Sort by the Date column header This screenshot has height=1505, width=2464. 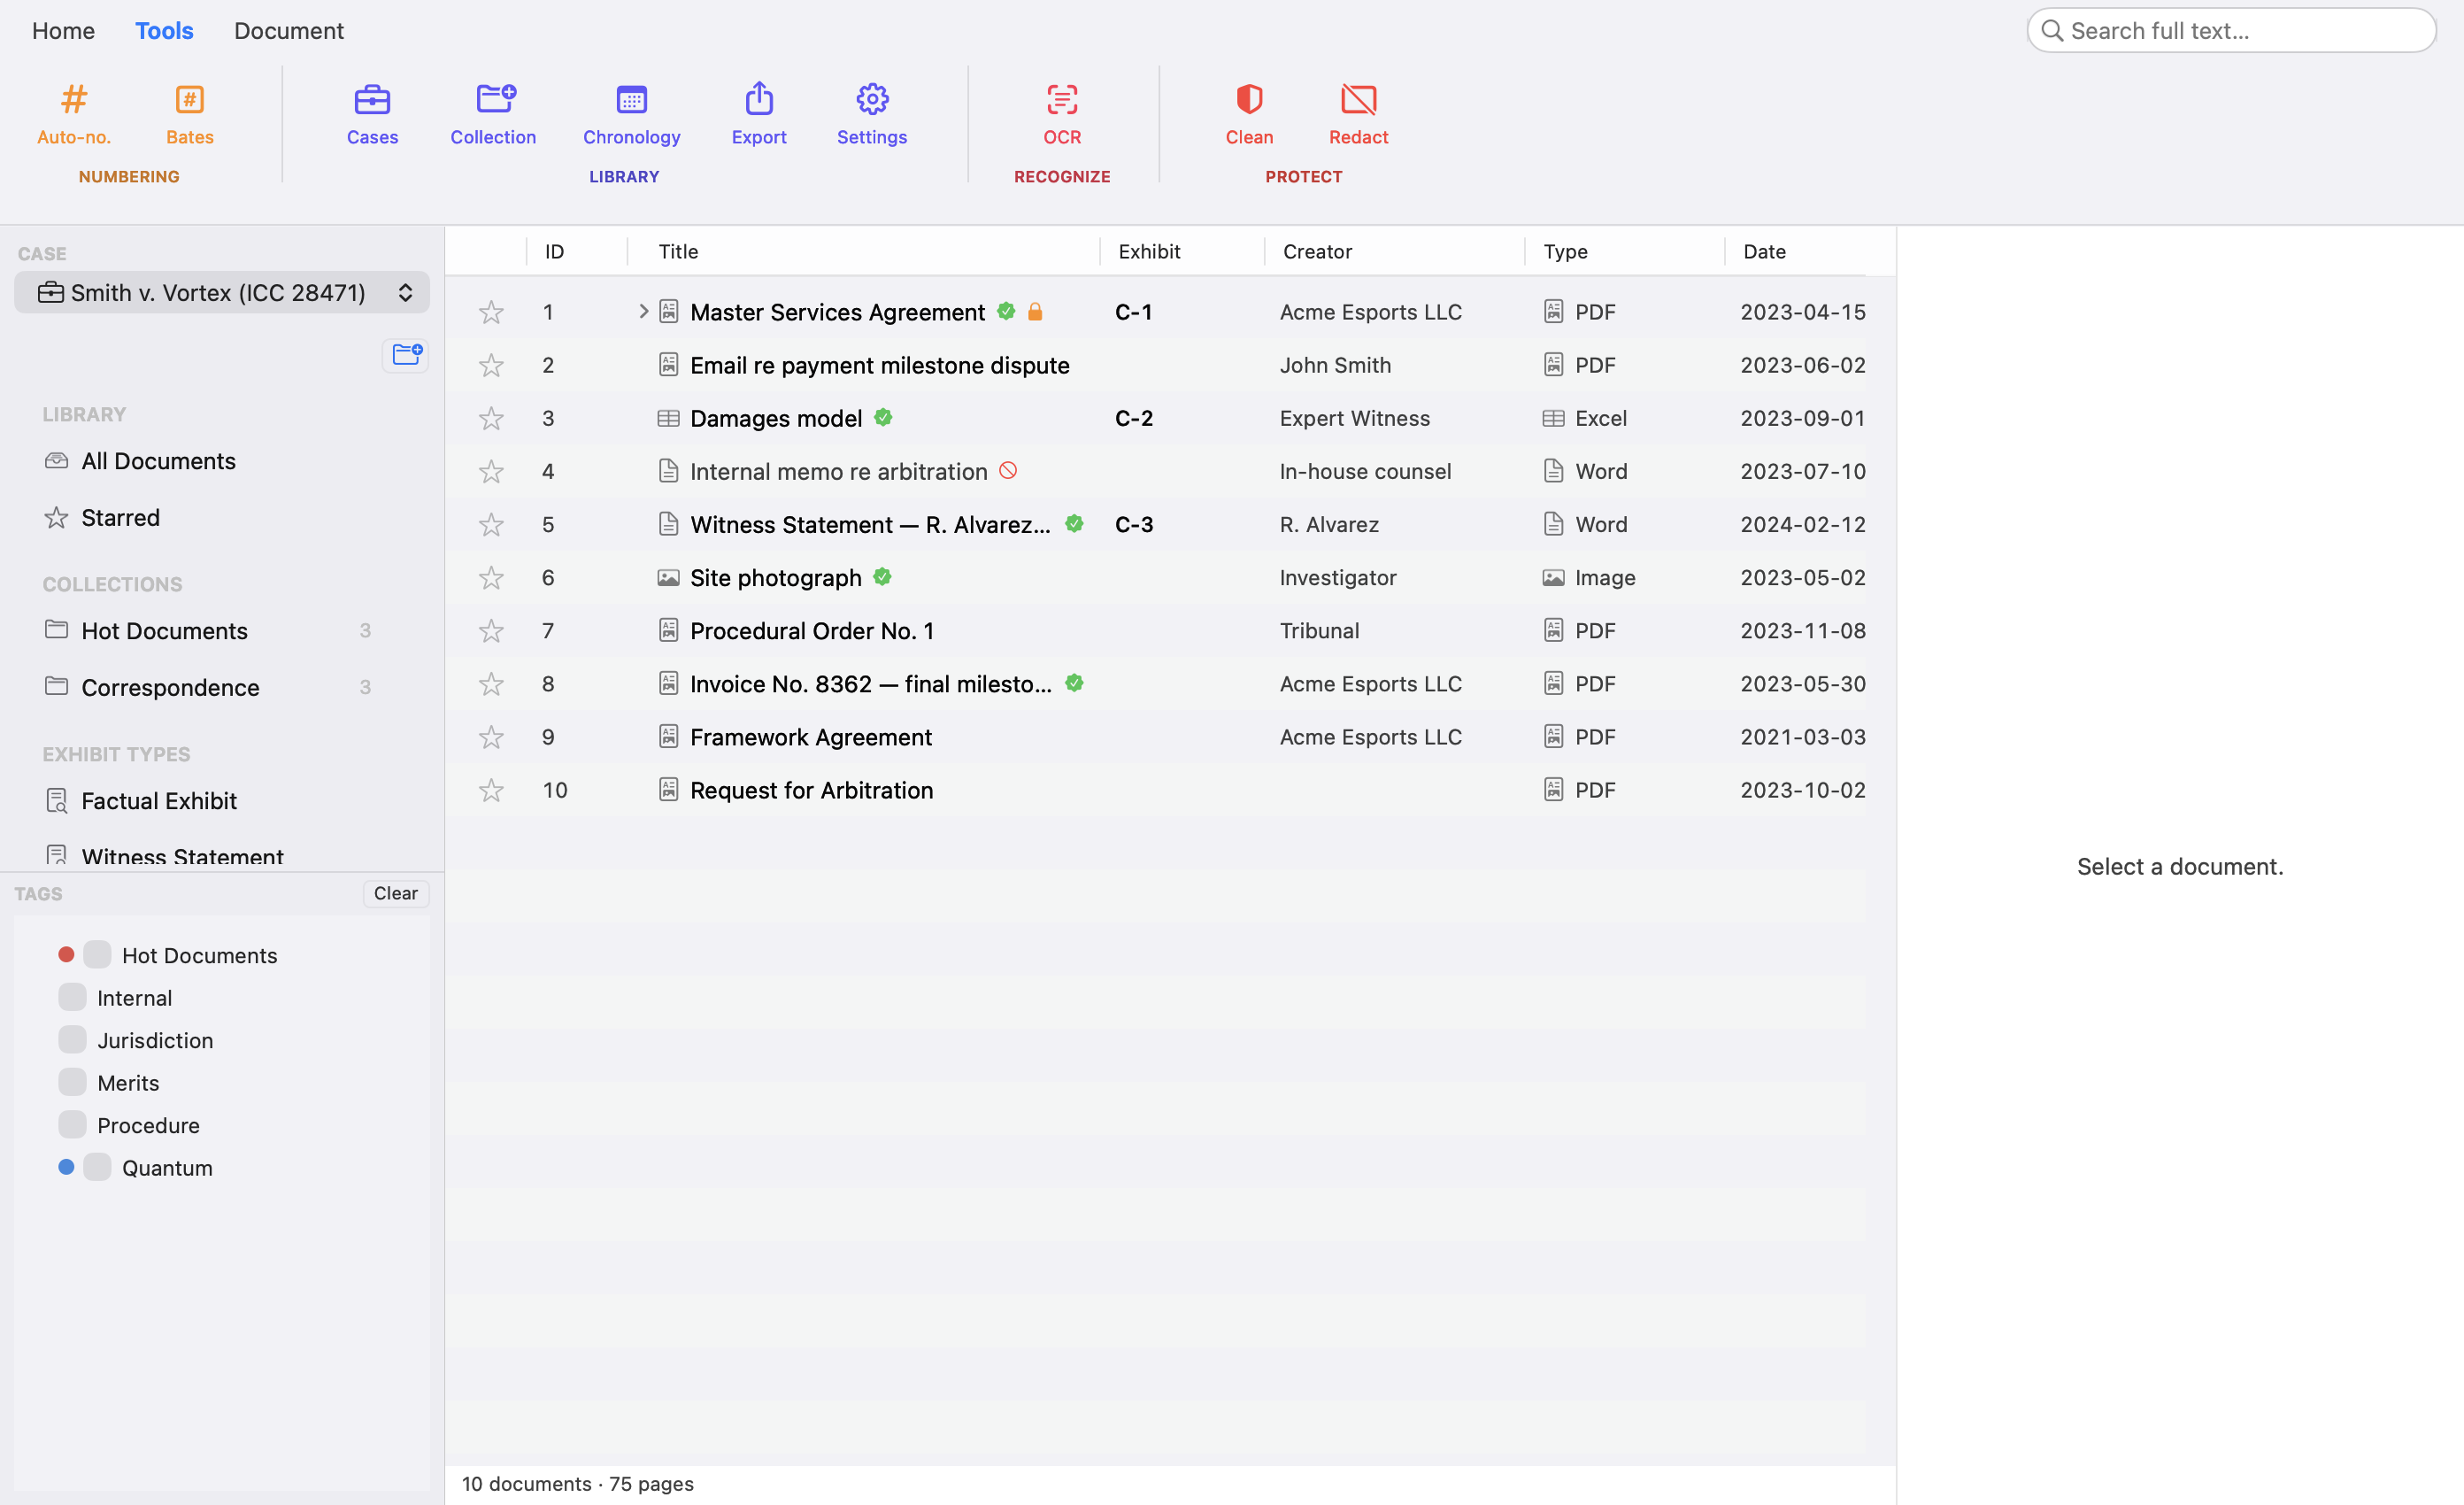click(x=1764, y=252)
